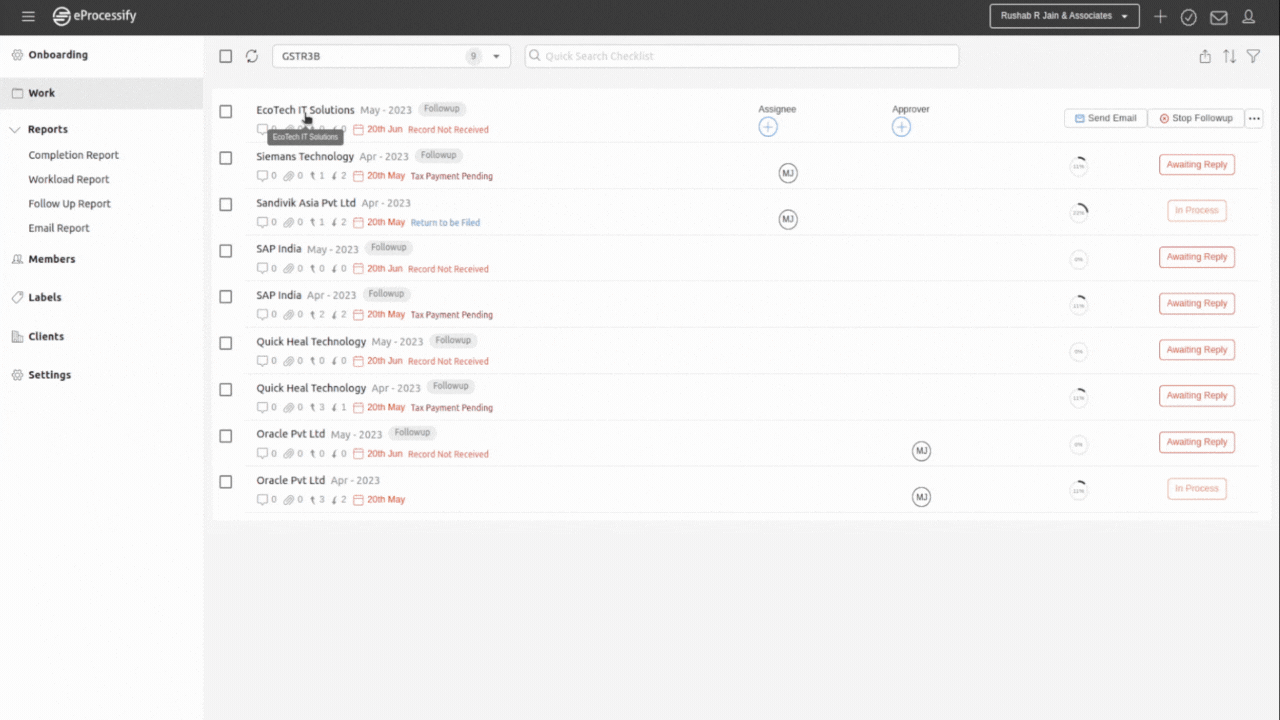Image resolution: width=1280 pixels, height=720 pixels.
Task: Toggle the select-all checkbox in toolbar
Action: [x=226, y=56]
